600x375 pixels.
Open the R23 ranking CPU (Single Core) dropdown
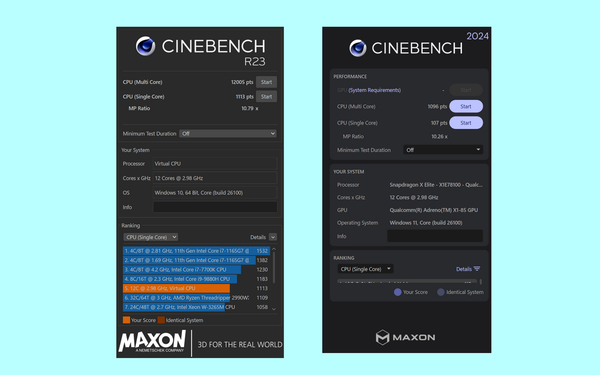click(x=150, y=237)
